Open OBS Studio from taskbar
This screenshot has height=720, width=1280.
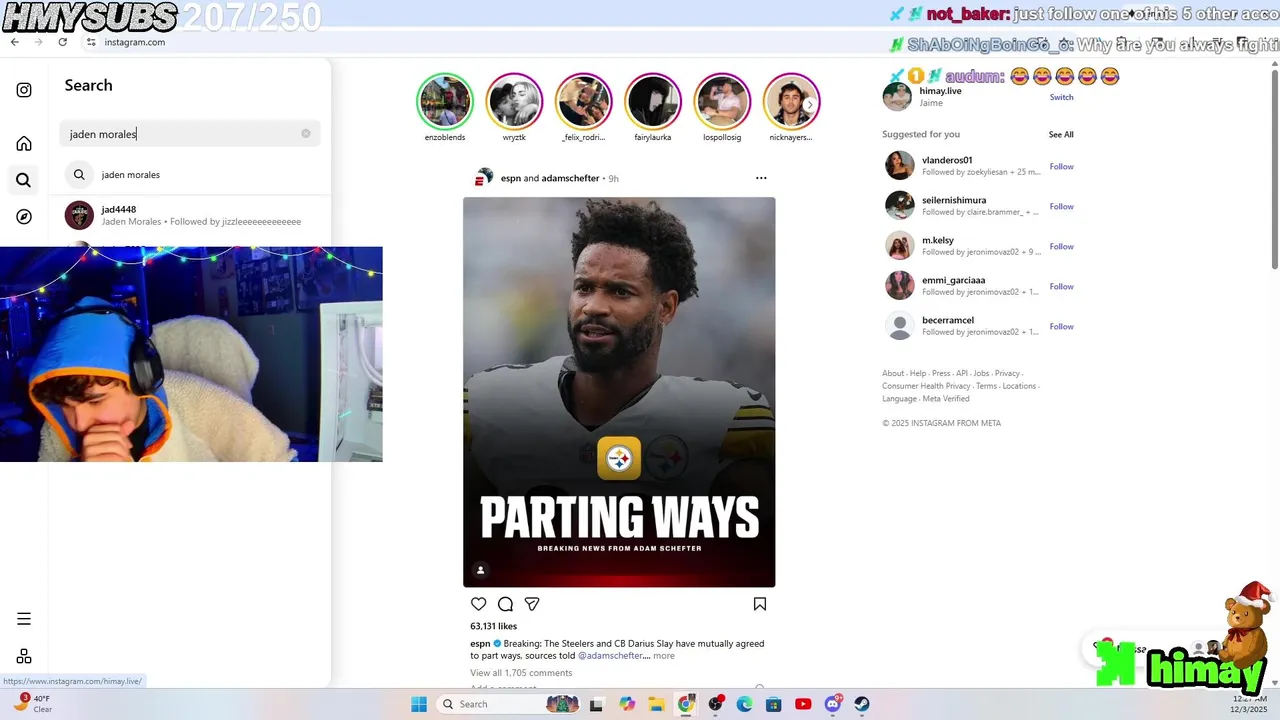coord(716,704)
